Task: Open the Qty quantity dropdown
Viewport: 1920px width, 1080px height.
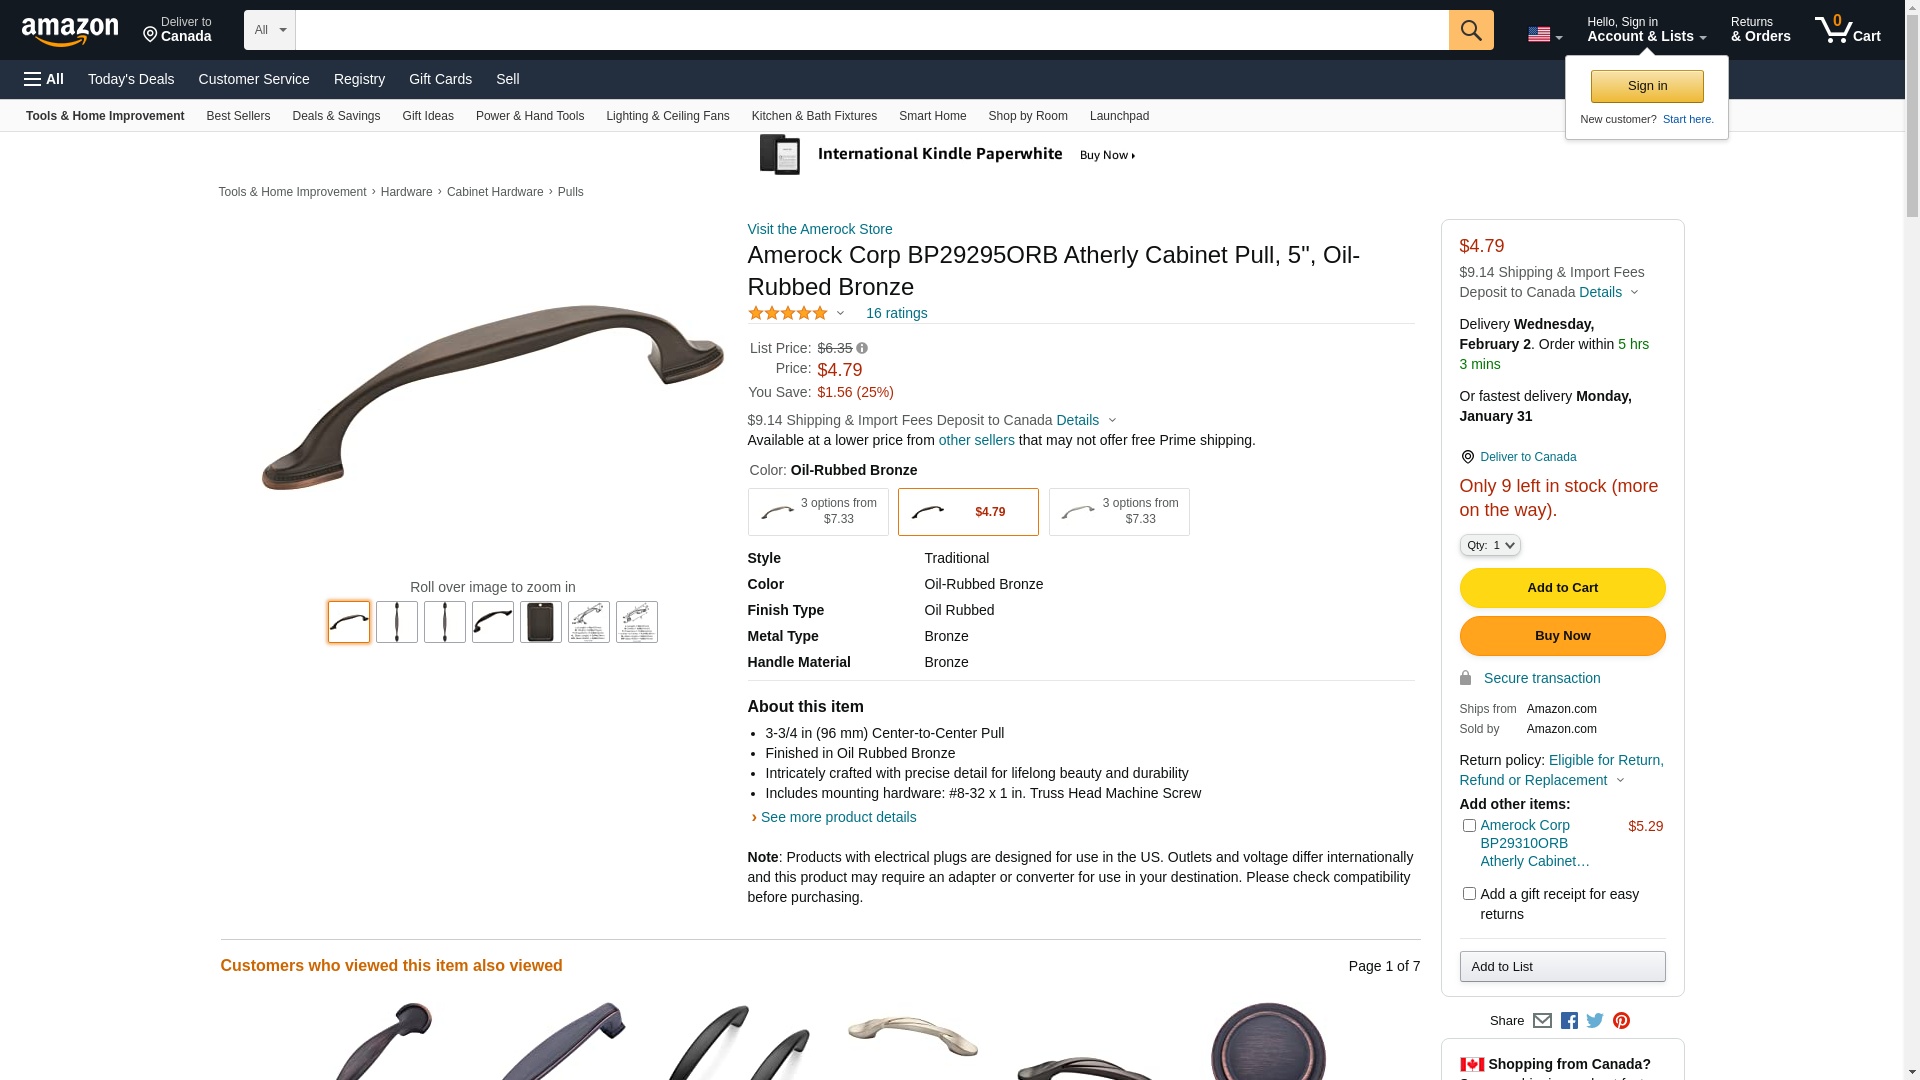Action: point(1490,545)
